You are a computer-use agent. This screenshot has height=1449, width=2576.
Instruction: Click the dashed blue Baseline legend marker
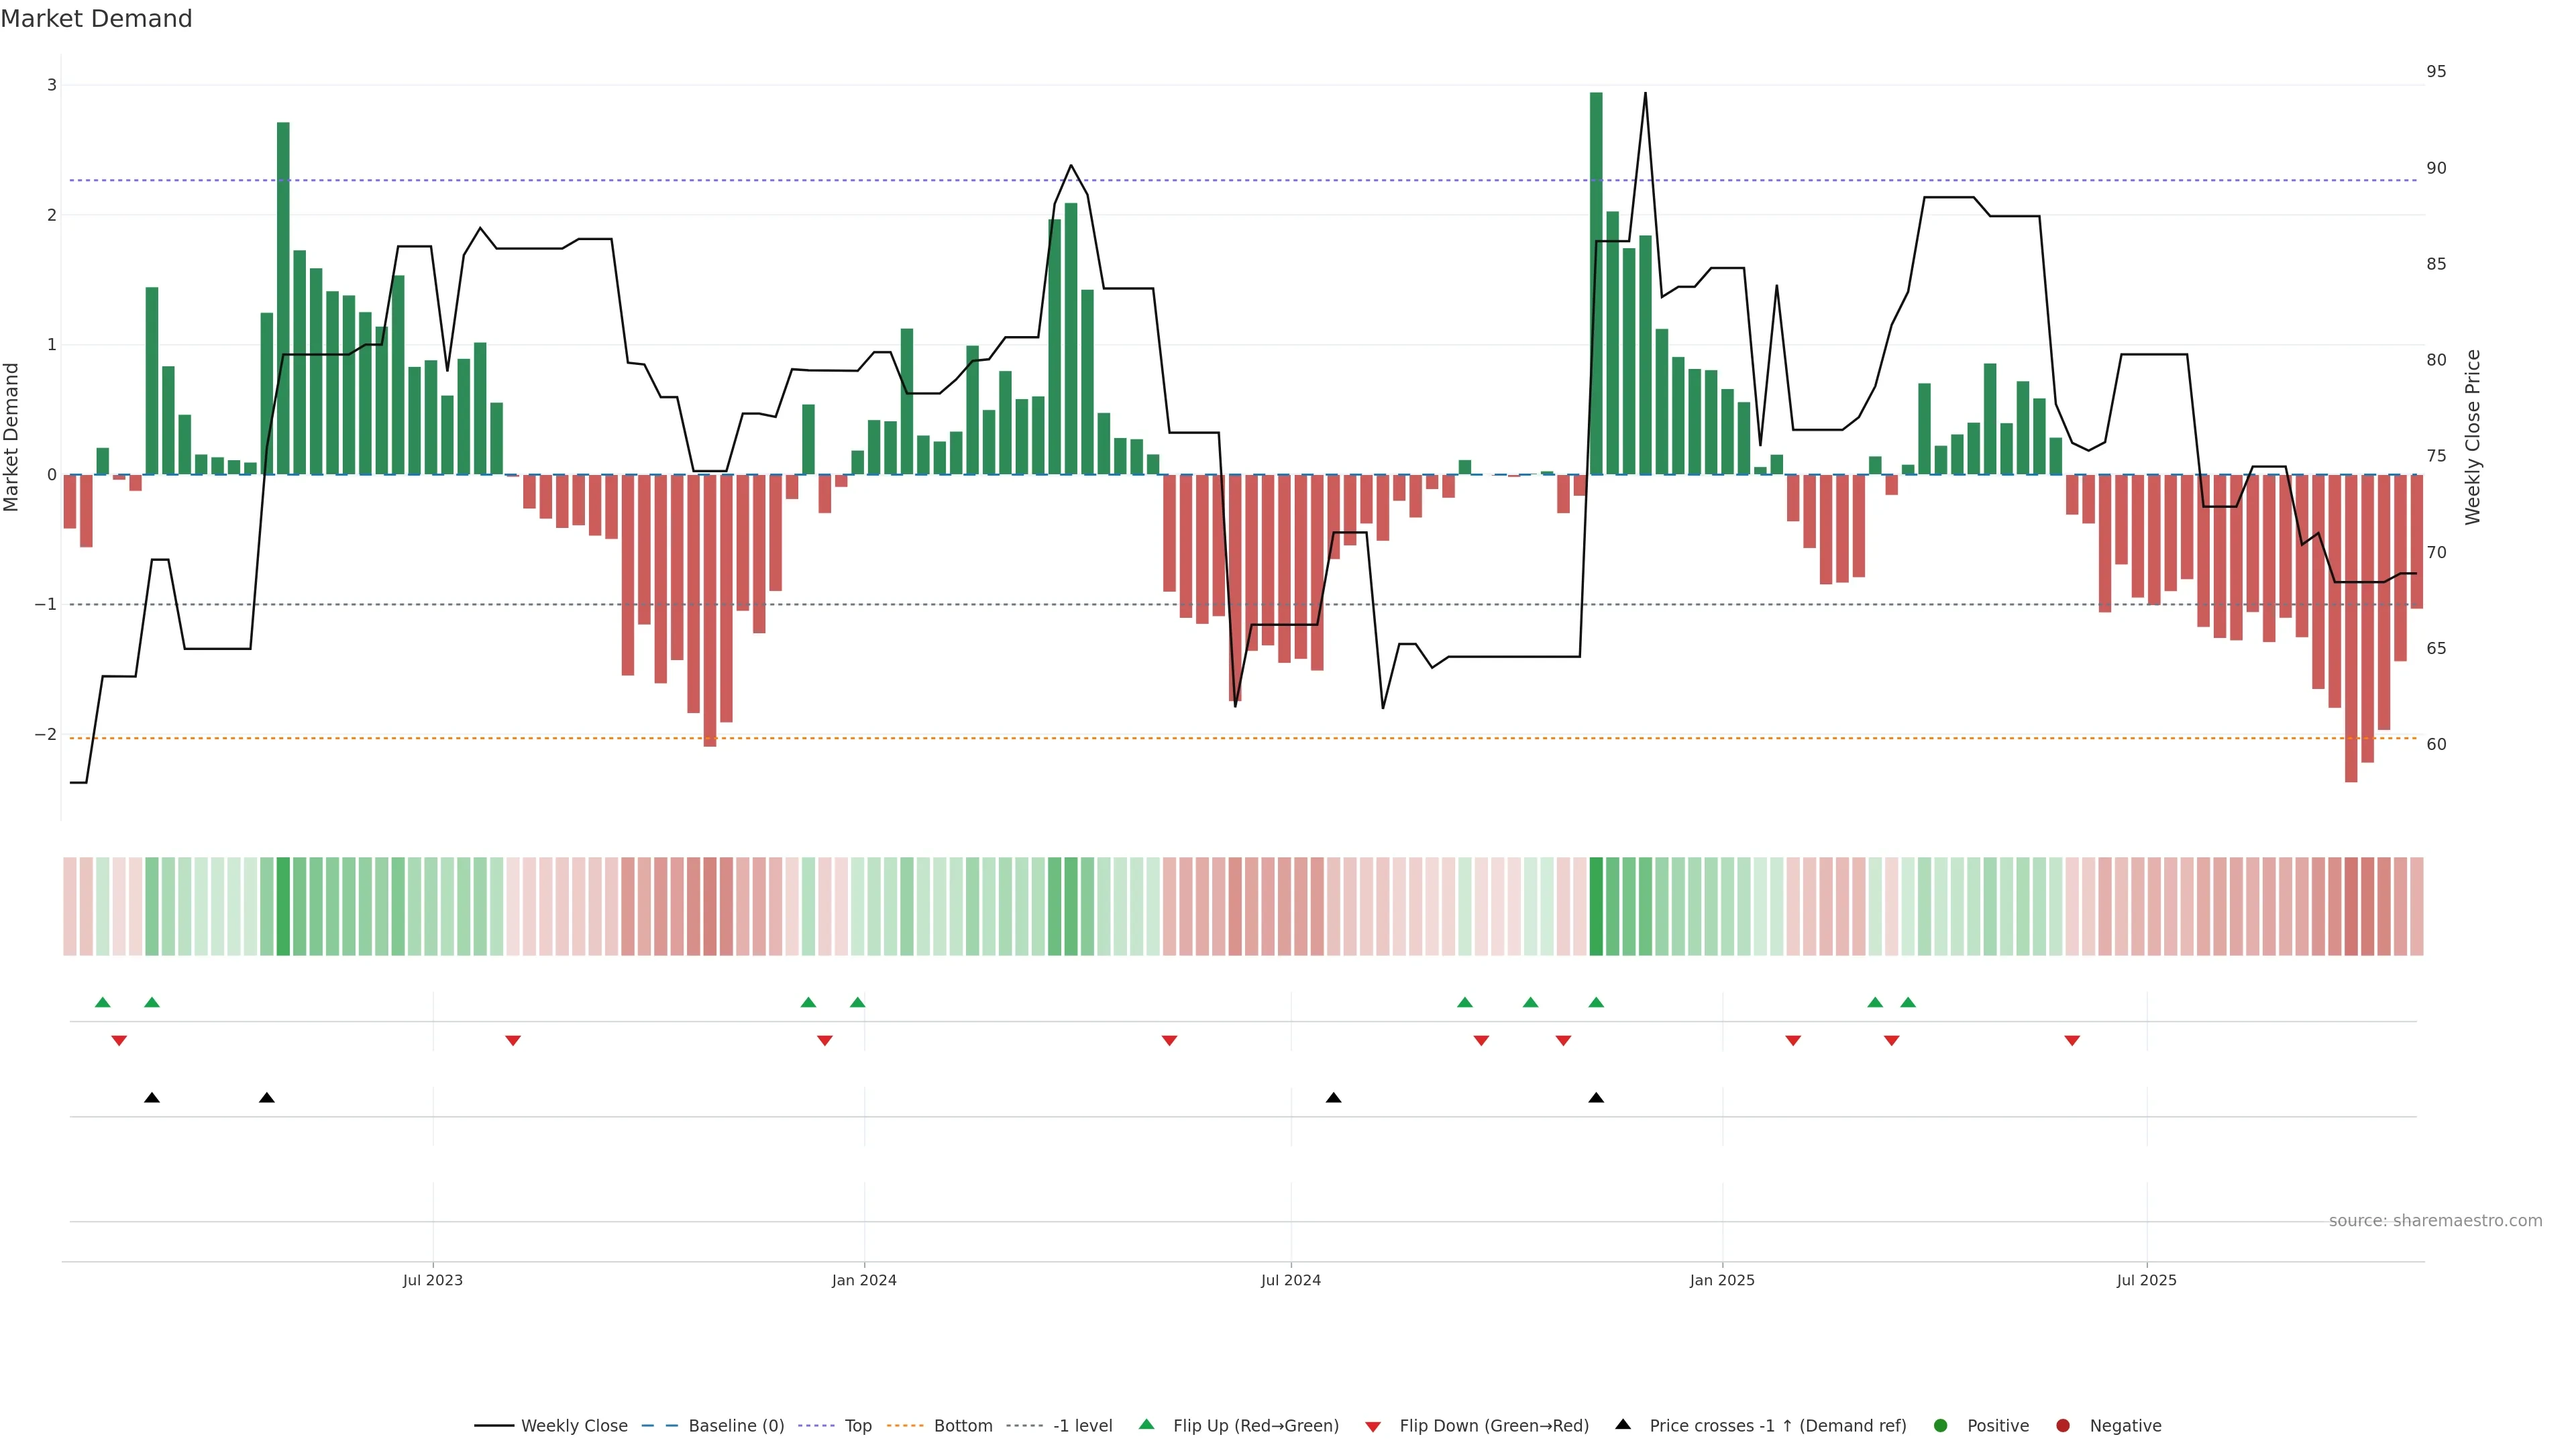tap(659, 1425)
